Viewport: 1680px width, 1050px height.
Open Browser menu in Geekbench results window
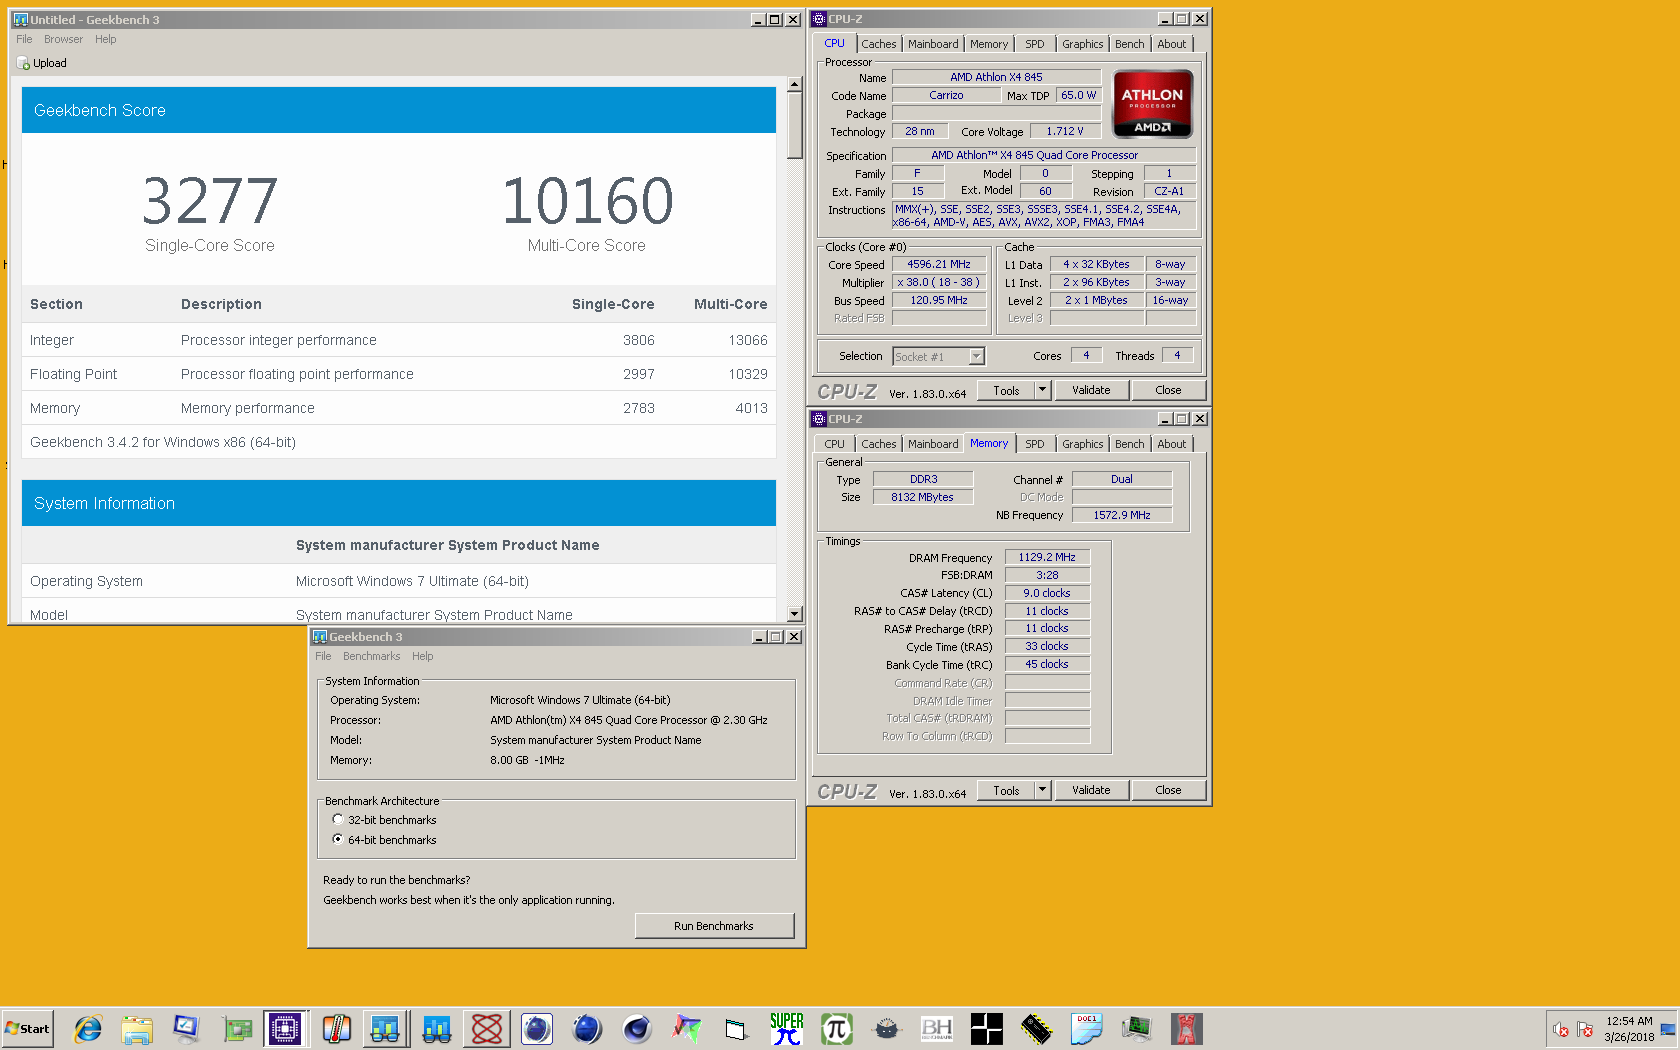[63, 39]
